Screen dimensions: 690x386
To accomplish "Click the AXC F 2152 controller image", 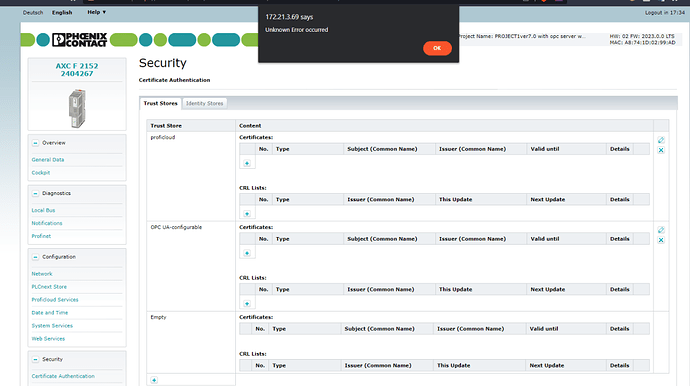I will click(77, 108).
